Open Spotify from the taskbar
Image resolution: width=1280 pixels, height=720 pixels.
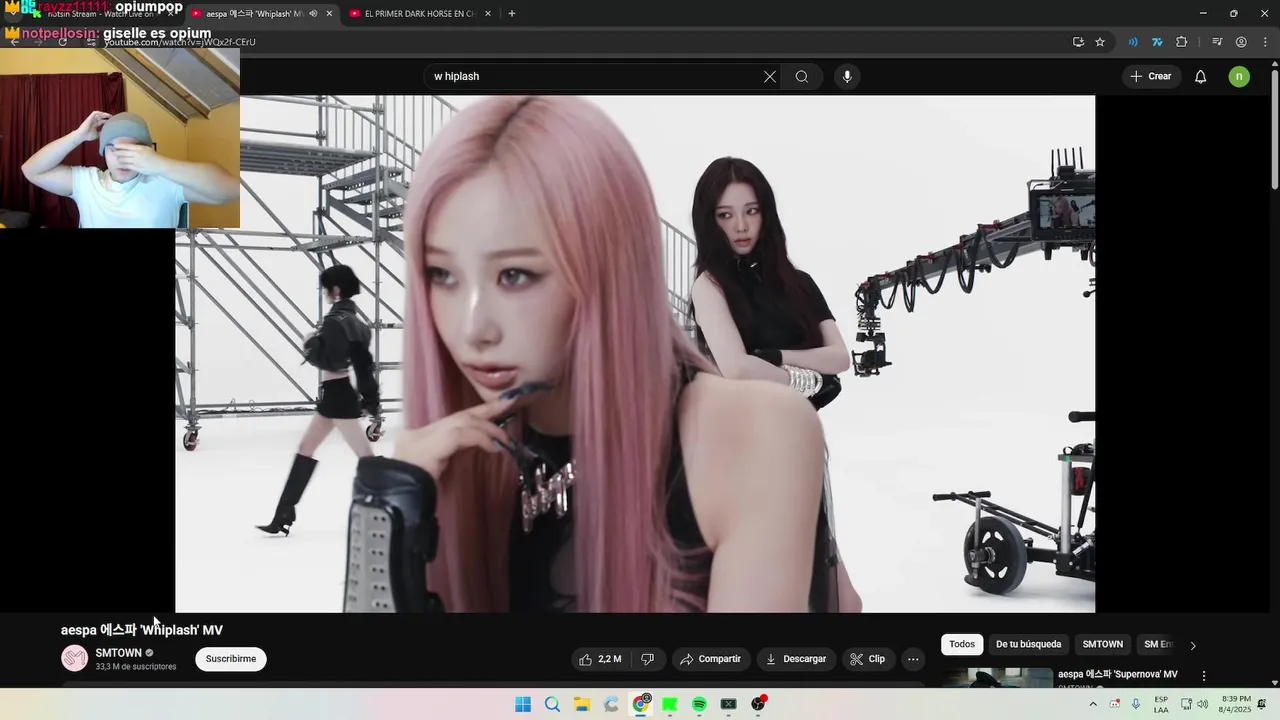tap(699, 704)
